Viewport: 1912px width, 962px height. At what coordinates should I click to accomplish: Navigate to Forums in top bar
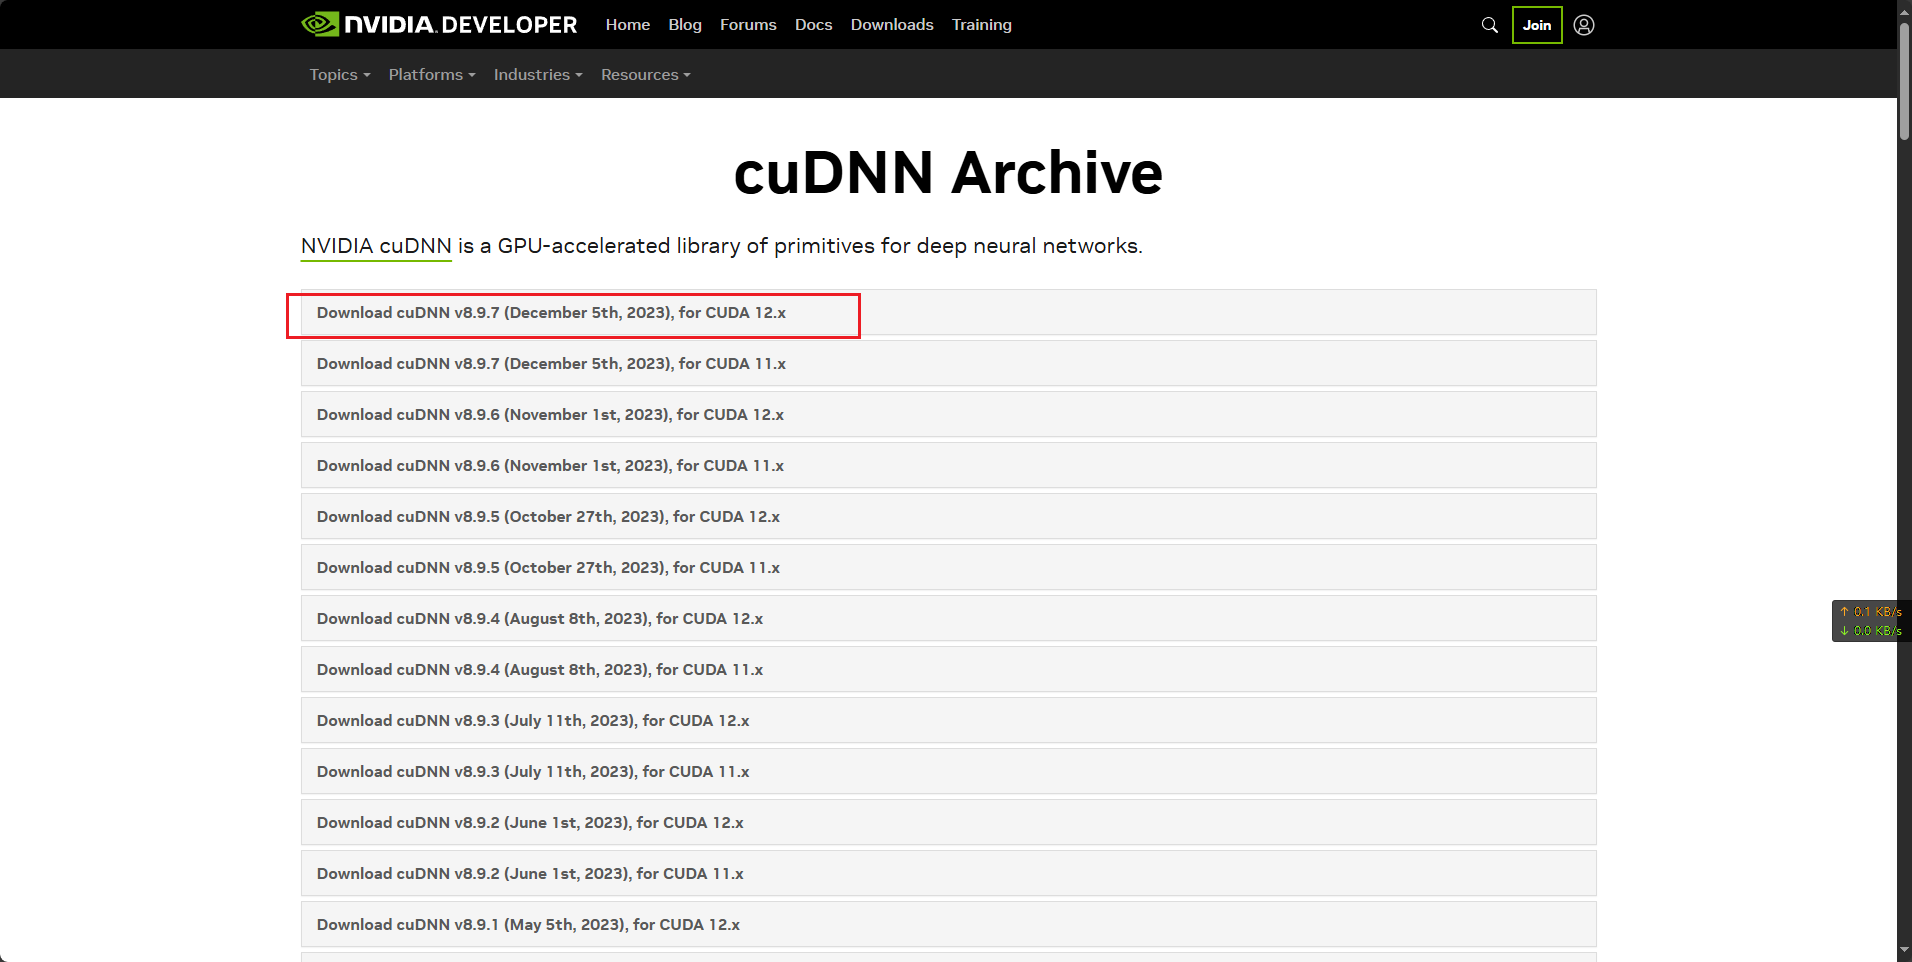(747, 25)
